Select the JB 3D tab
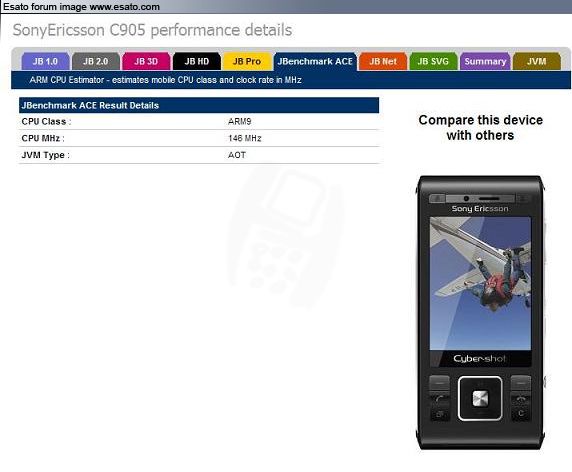The height and width of the screenshot is (472, 572). tap(146, 61)
